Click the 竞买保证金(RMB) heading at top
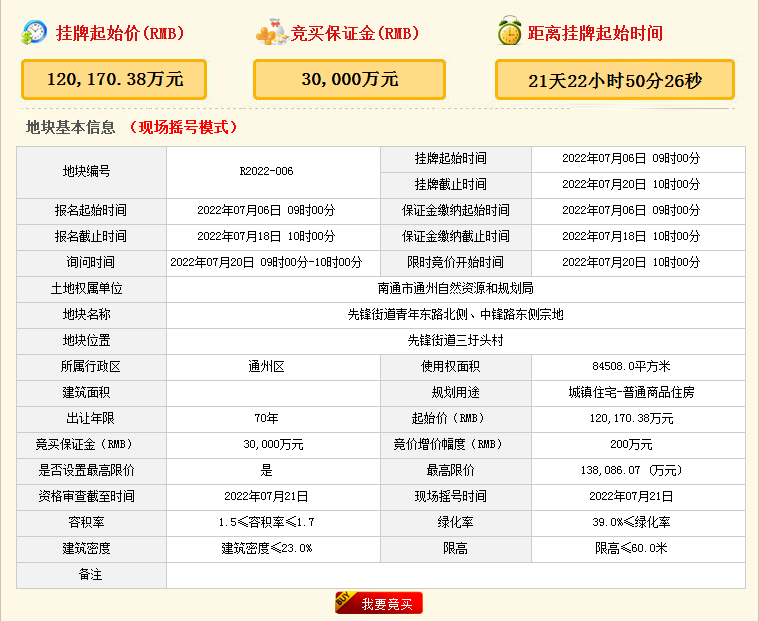The image size is (759, 621). pos(355,33)
